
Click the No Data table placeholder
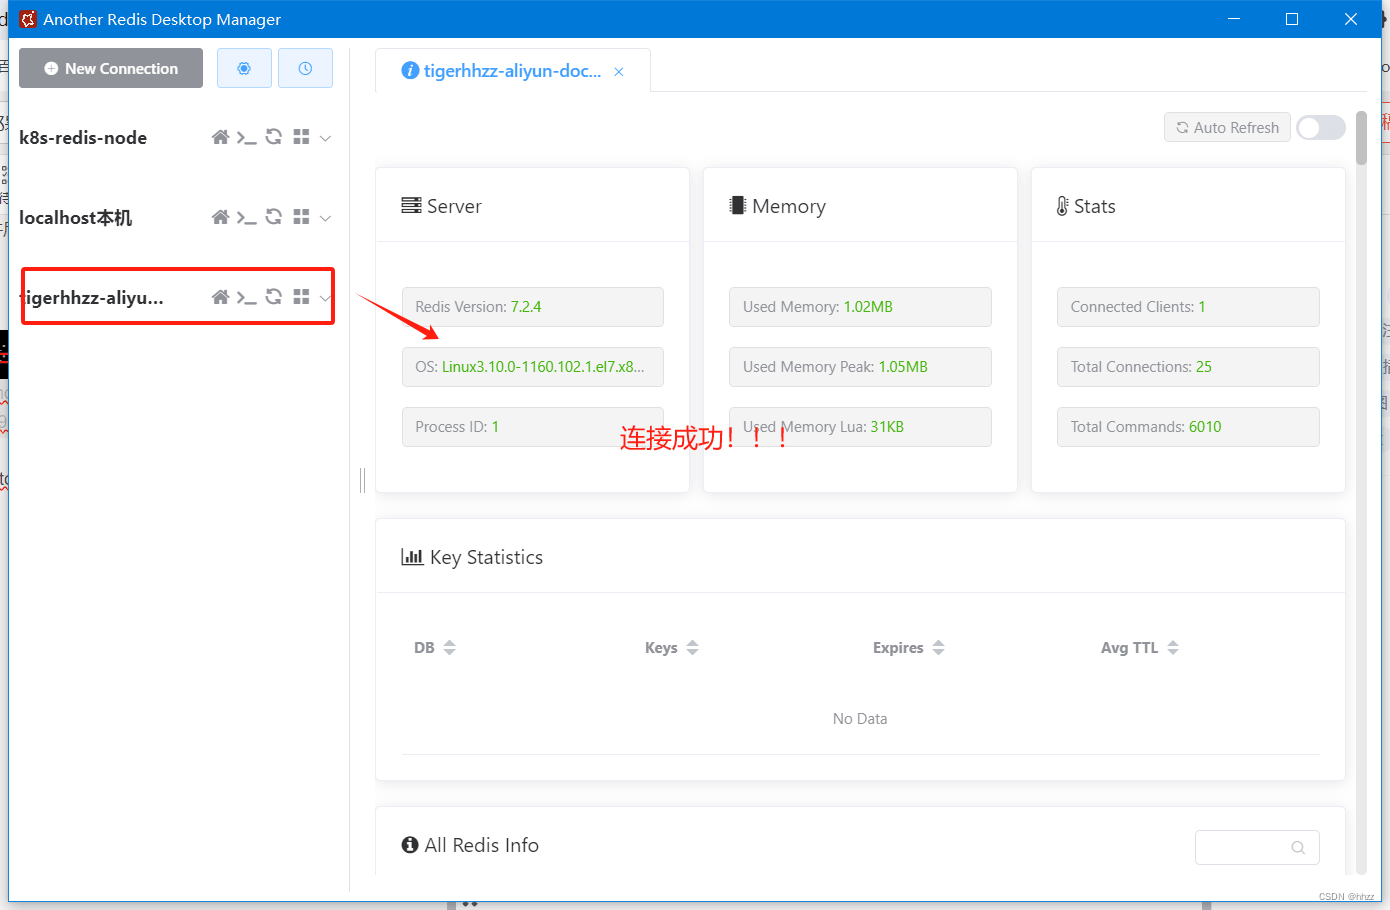click(860, 718)
